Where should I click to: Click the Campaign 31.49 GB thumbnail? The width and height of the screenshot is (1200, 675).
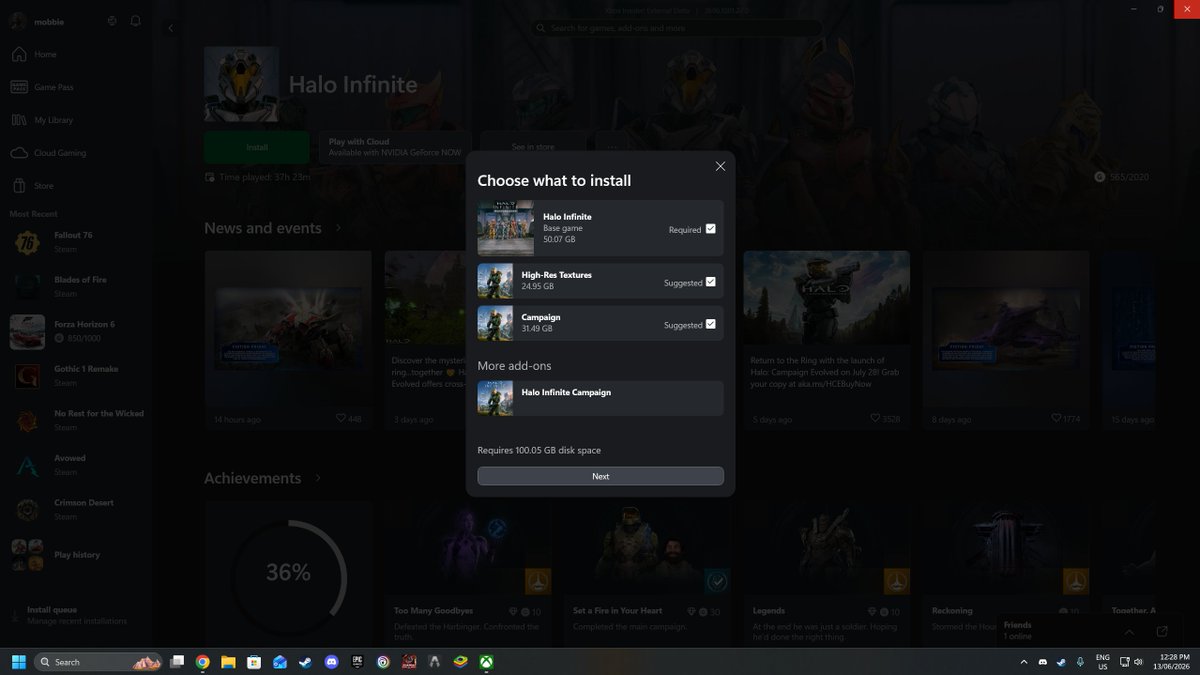(x=495, y=323)
